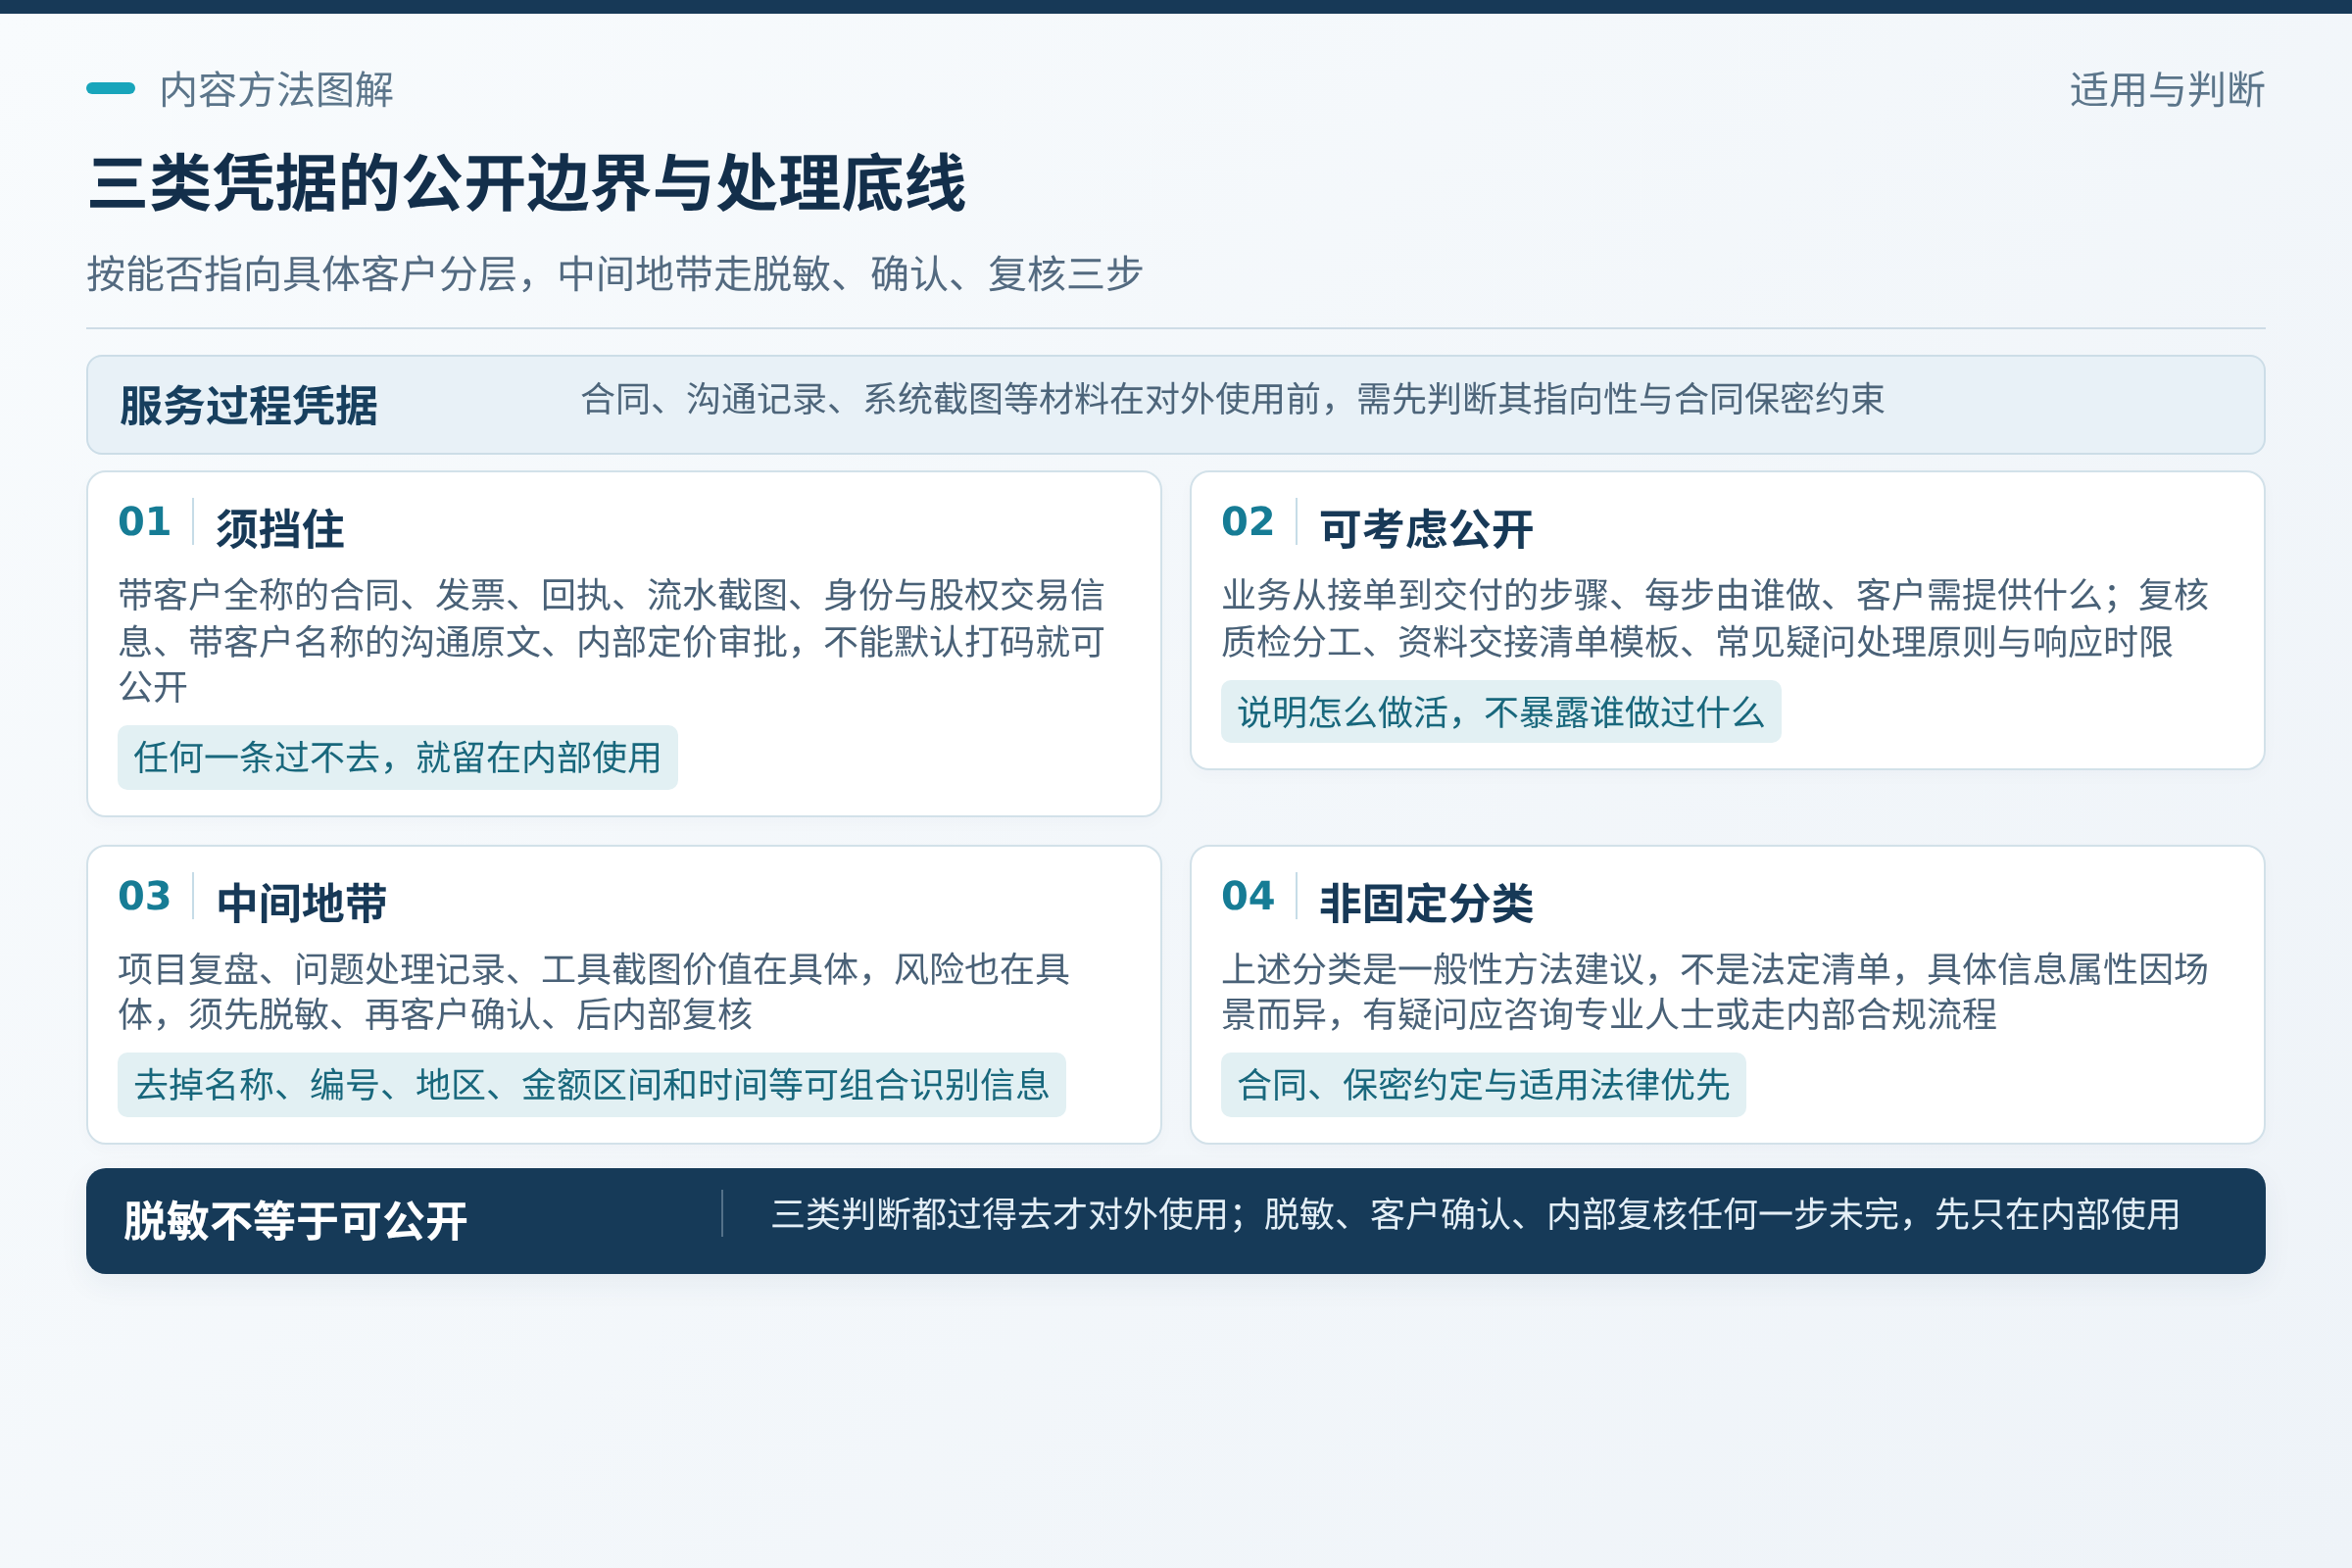Click the 适用与判断 label at top right
The height and width of the screenshot is (1568, 2352).
(2167, 90)
